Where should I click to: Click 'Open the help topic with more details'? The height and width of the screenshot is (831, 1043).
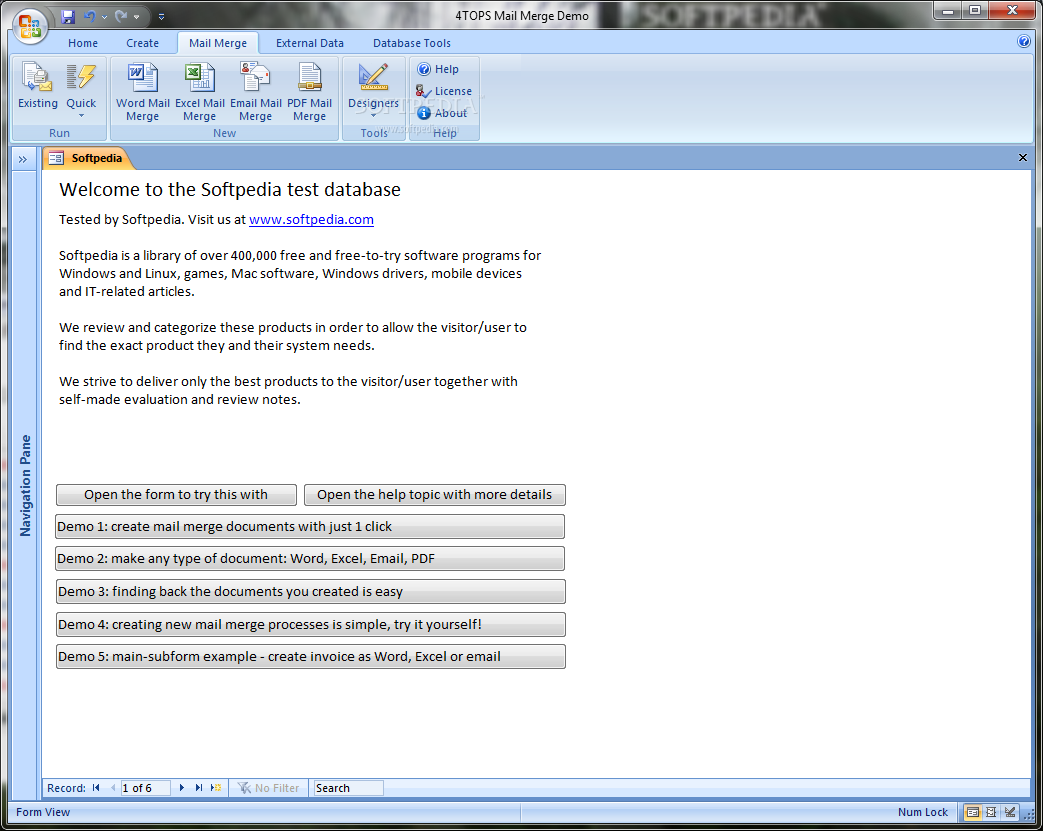coord(434,494)
